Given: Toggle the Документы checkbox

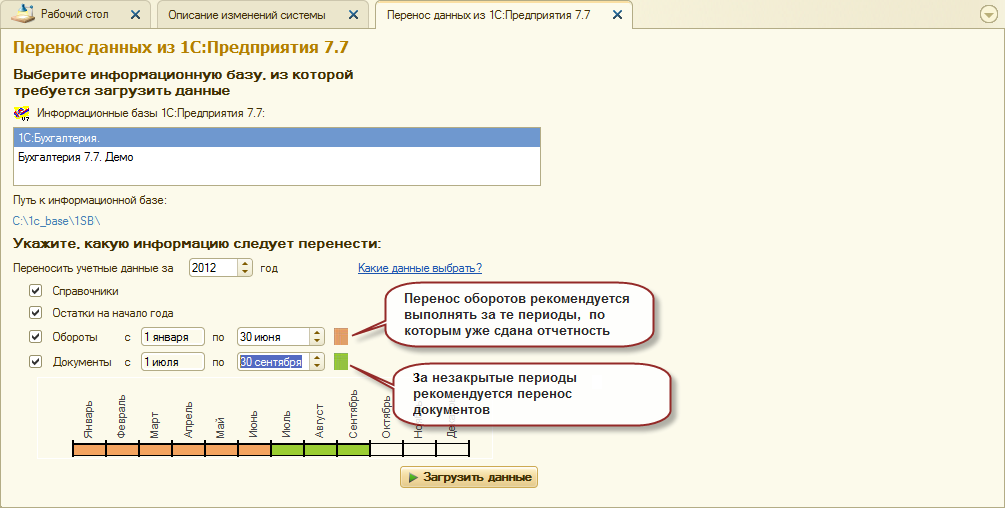Looking at the screenshot, I should [x=36, y=362].
